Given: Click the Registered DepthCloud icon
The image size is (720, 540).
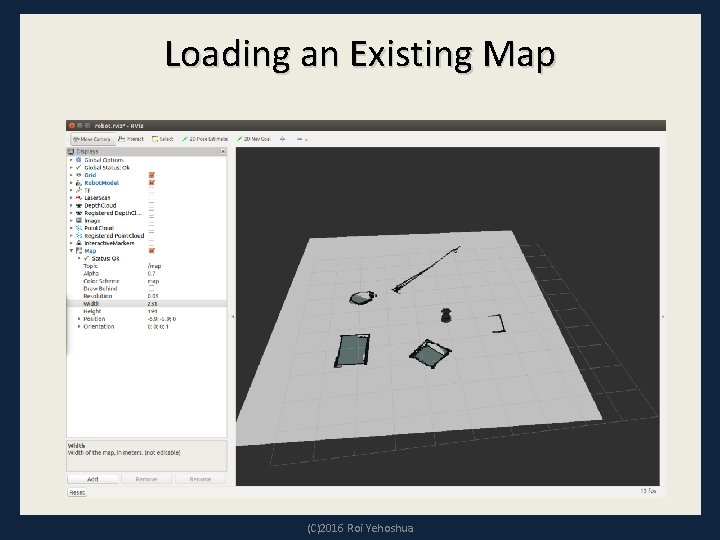Looking at the screenshot, I should (79, 213).
